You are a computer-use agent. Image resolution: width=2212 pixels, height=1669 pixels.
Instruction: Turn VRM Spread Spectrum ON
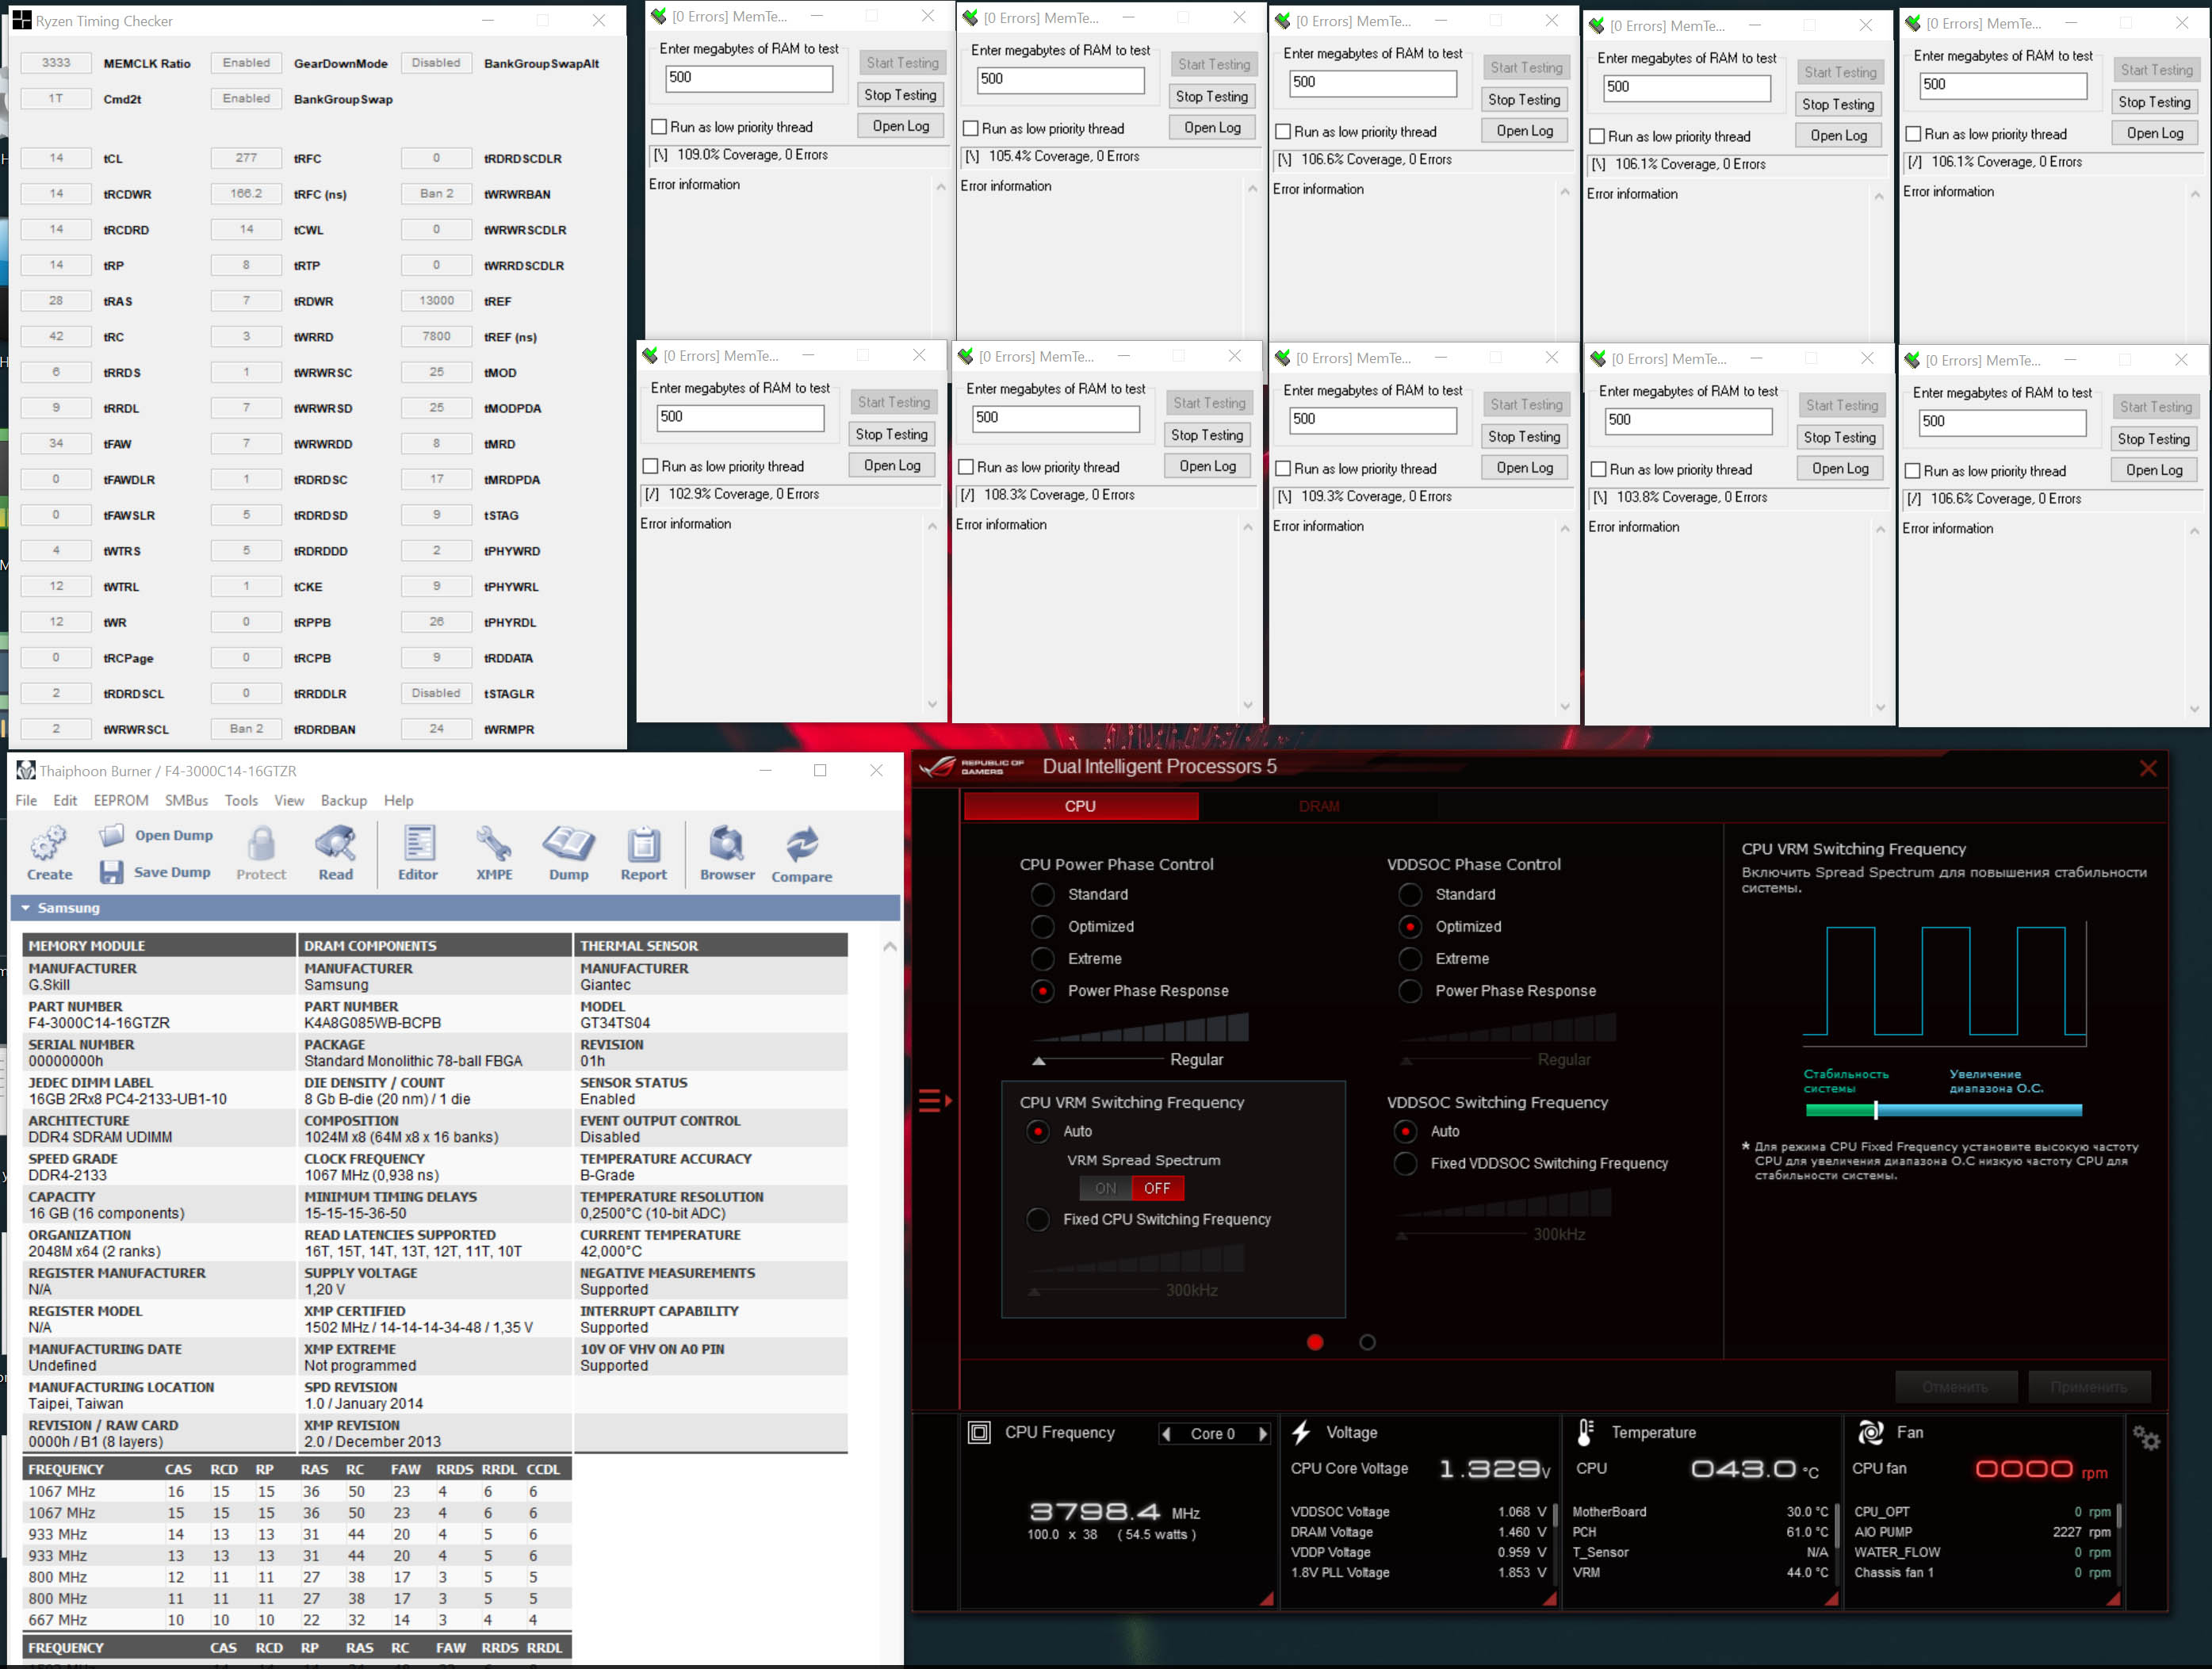click(1105, 1188)
